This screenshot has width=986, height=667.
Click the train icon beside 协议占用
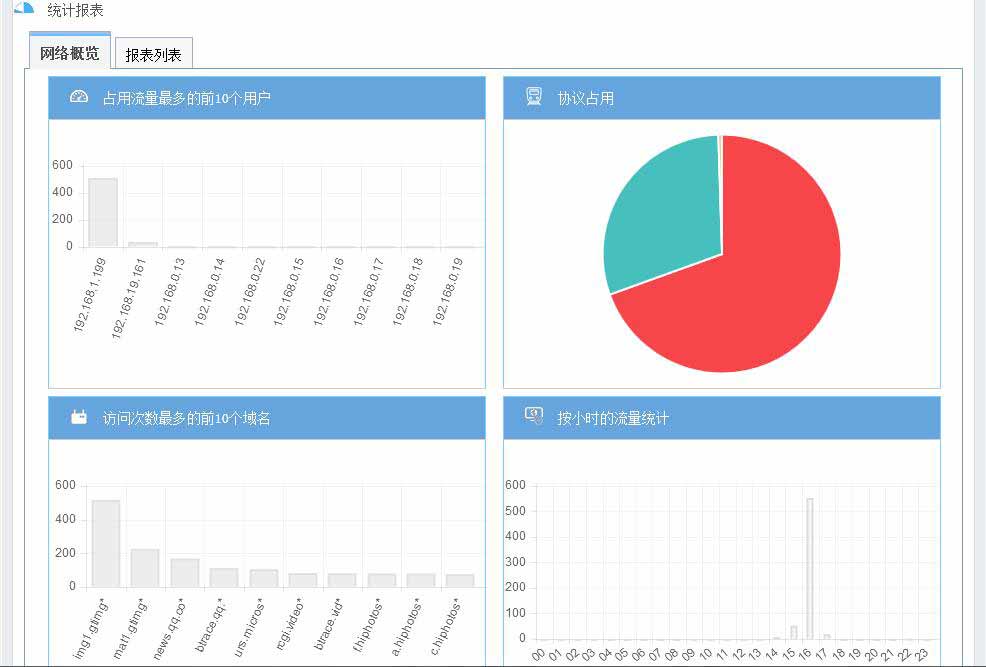tap(534, 97)
